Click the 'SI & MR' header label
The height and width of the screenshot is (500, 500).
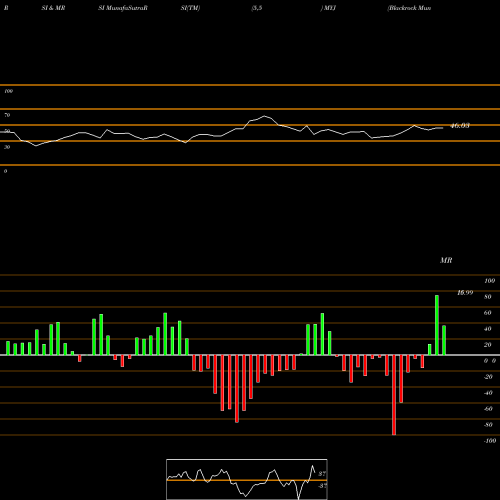tap(53, 8)
